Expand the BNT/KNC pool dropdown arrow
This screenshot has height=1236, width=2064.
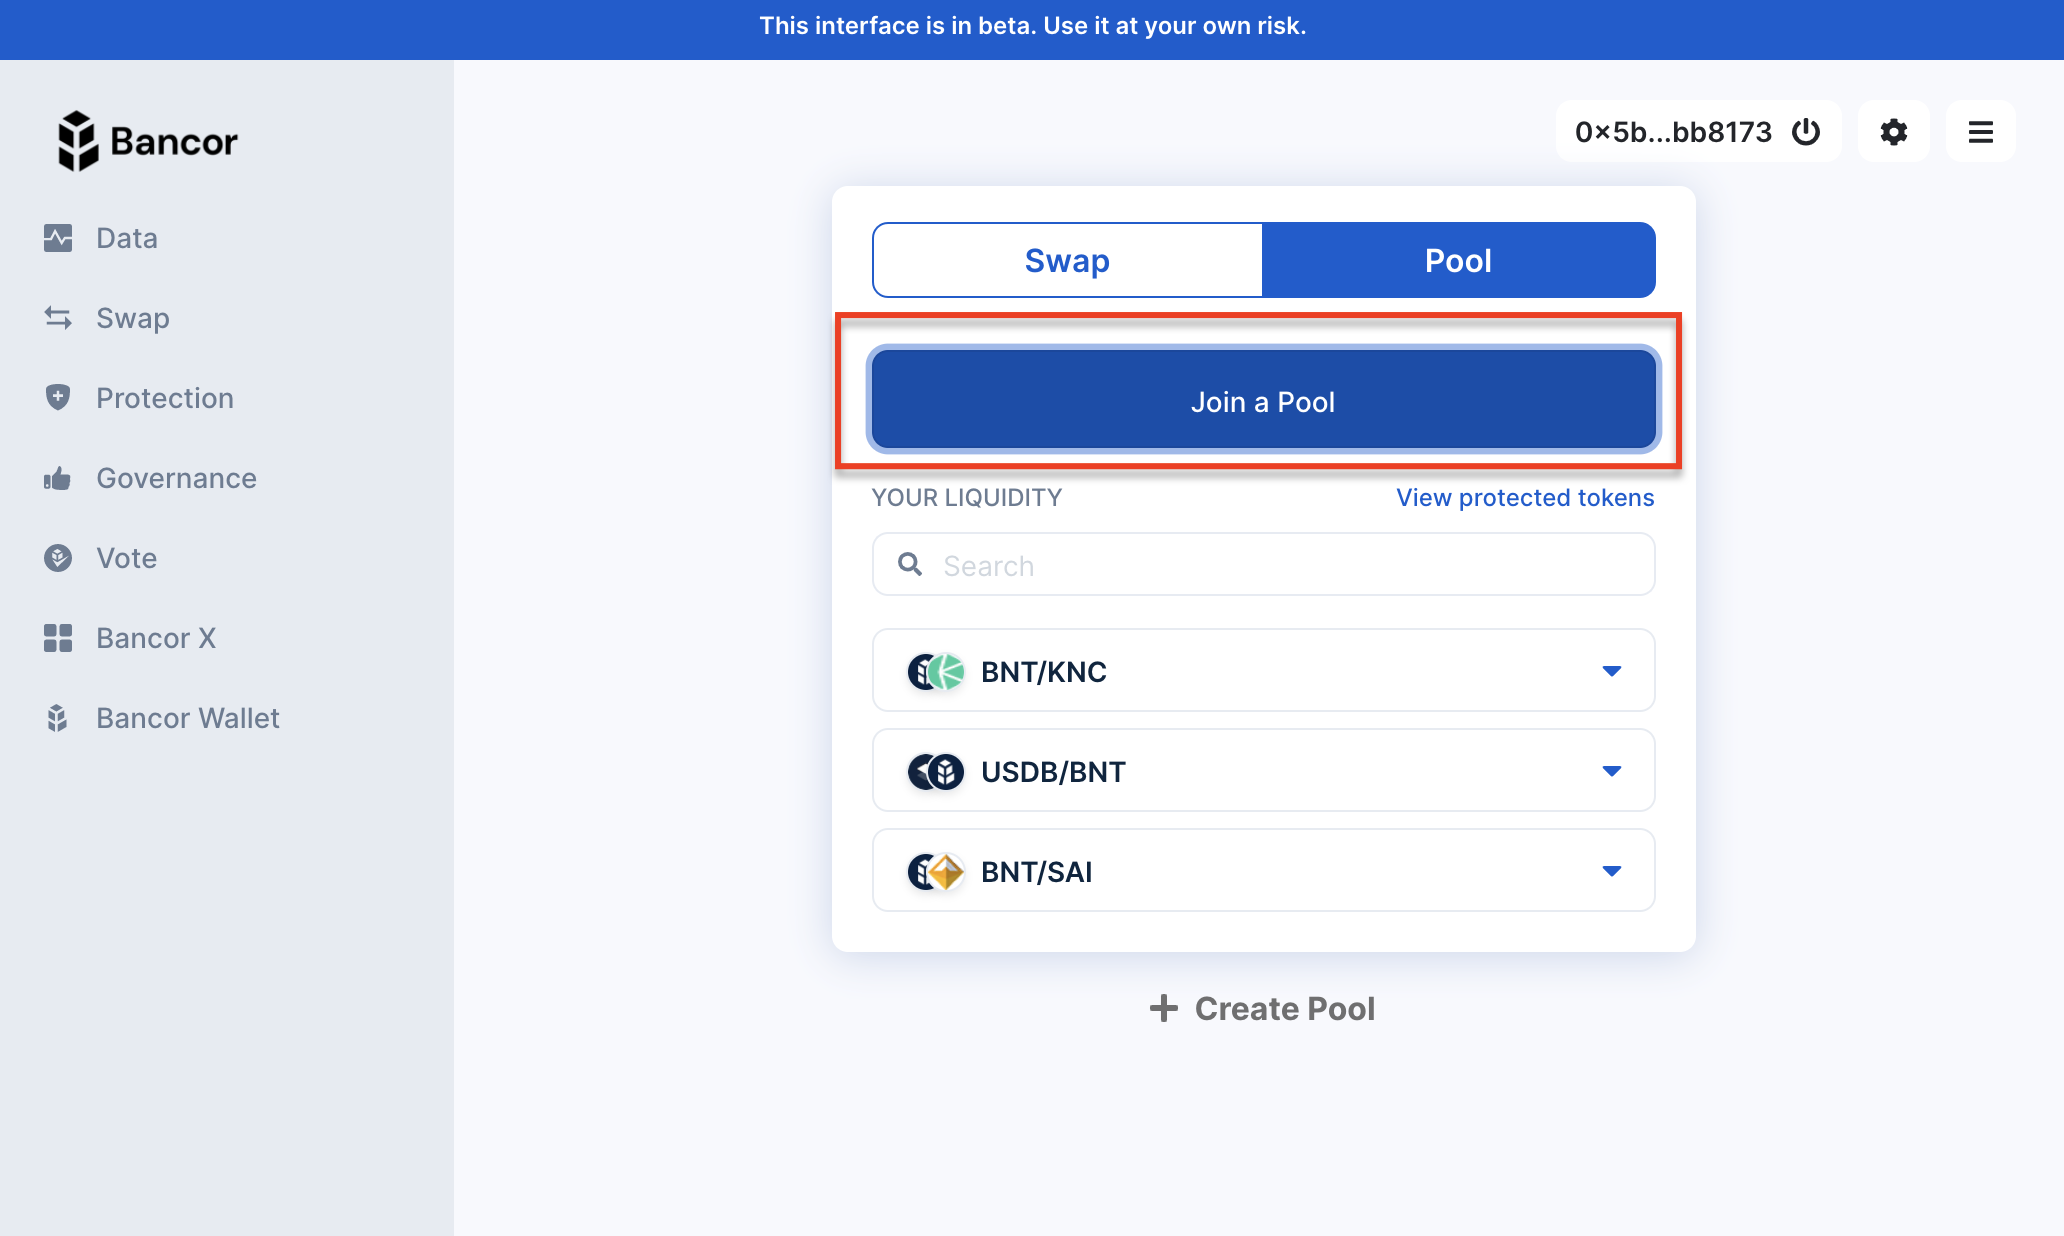(x=1612, y=671)
